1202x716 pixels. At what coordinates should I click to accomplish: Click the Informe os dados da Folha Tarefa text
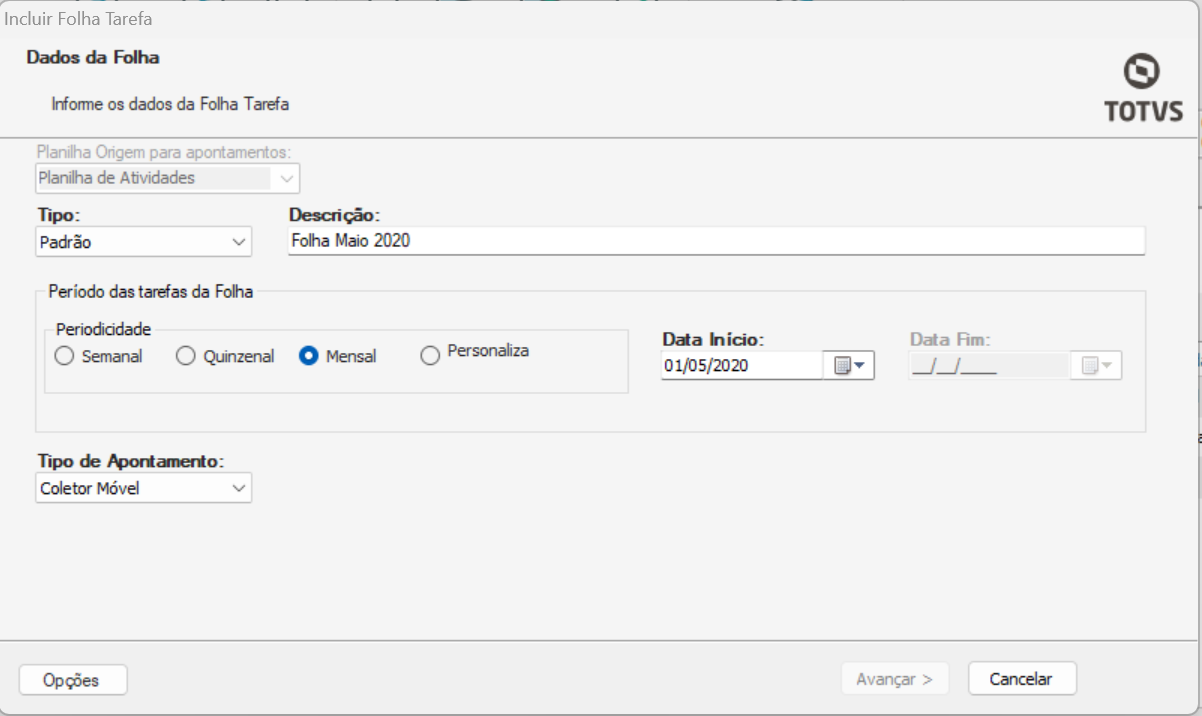(170, 103)
